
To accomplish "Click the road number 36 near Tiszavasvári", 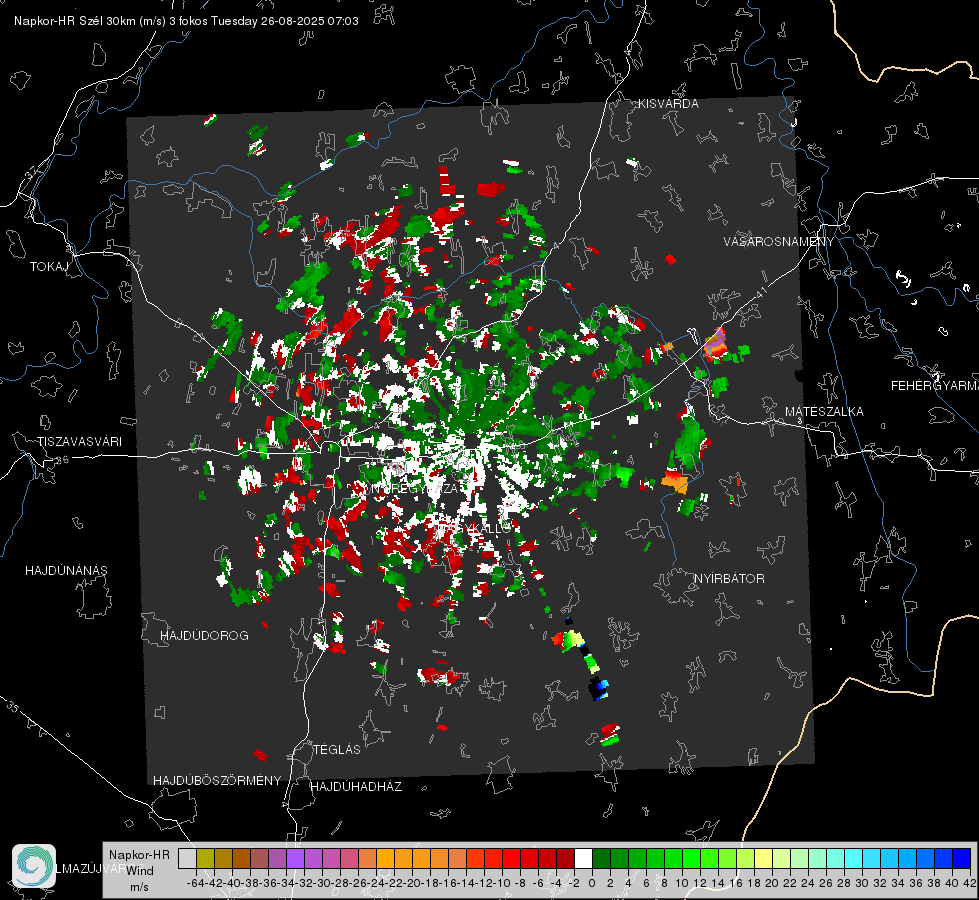I will pyautogui.click(x=62, y=460).
